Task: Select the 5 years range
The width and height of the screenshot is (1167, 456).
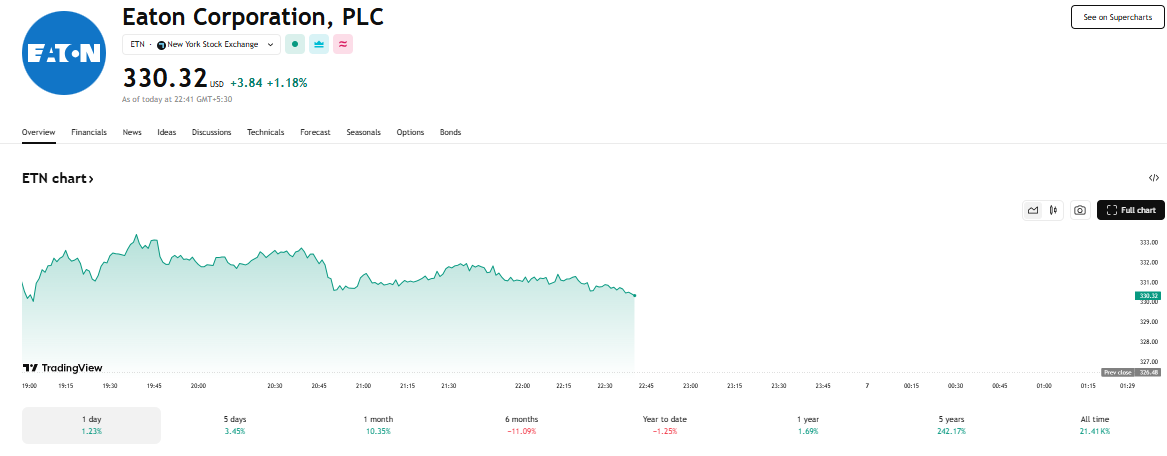Action: click(x=952, y=426)
